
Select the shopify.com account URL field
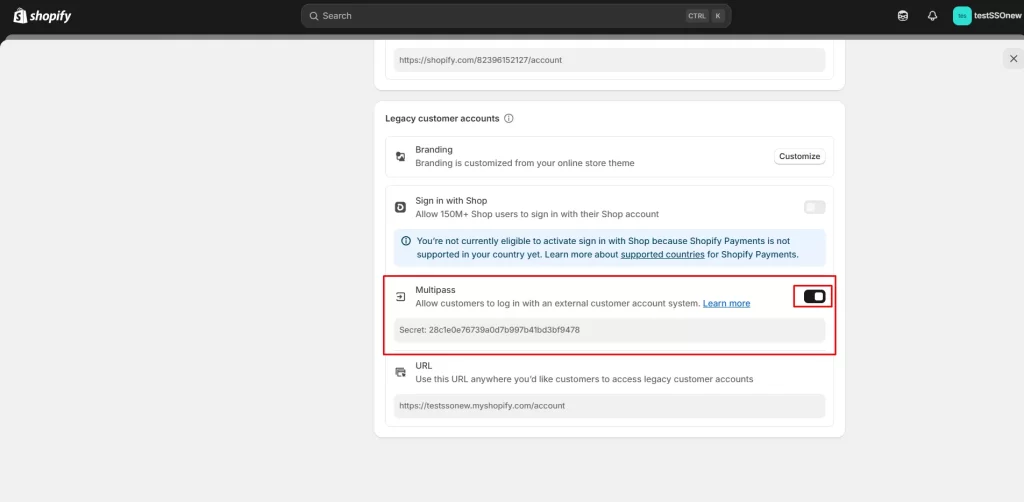(x=609, y=59)
